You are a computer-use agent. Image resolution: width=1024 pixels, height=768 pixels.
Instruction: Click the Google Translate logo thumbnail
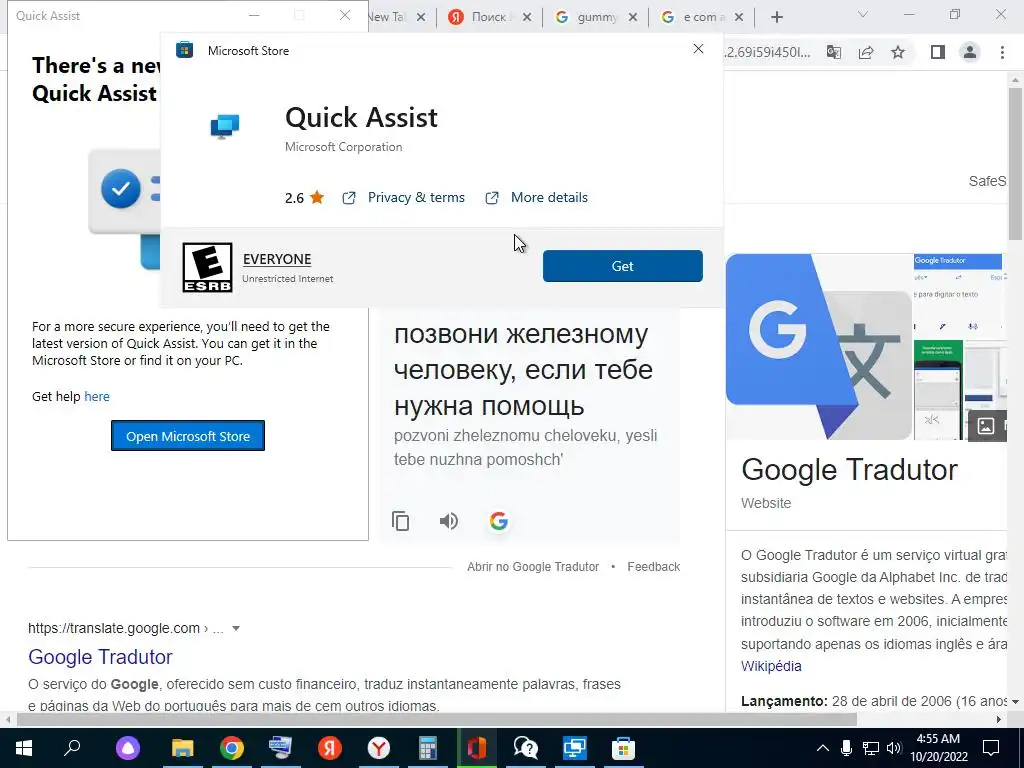tap(819, 347)
